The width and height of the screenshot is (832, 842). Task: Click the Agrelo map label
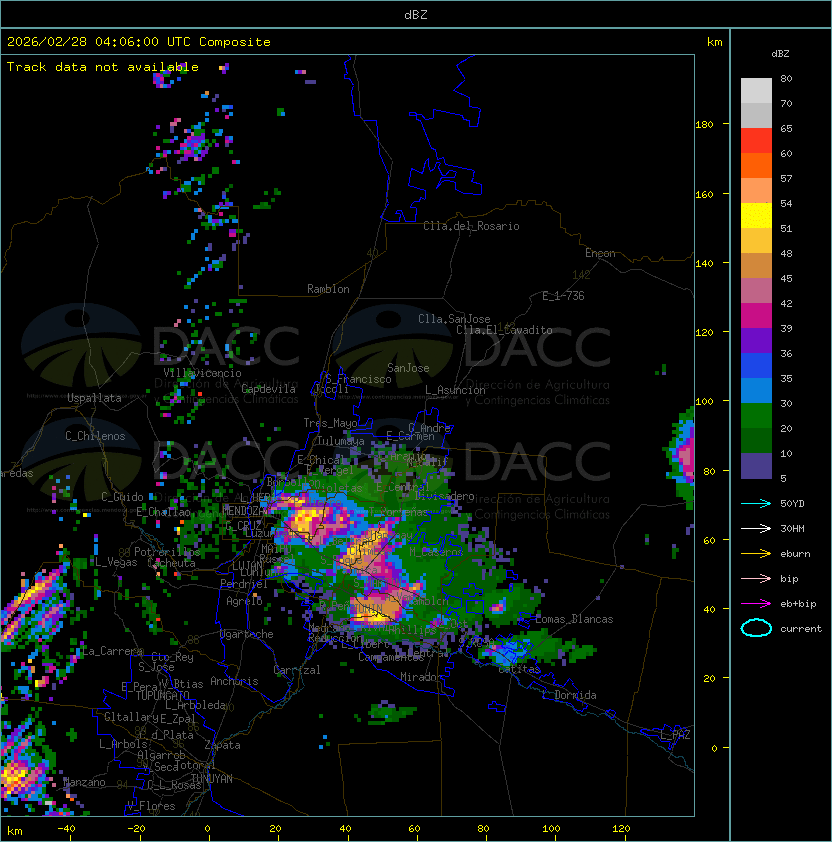tap(244, 601)
